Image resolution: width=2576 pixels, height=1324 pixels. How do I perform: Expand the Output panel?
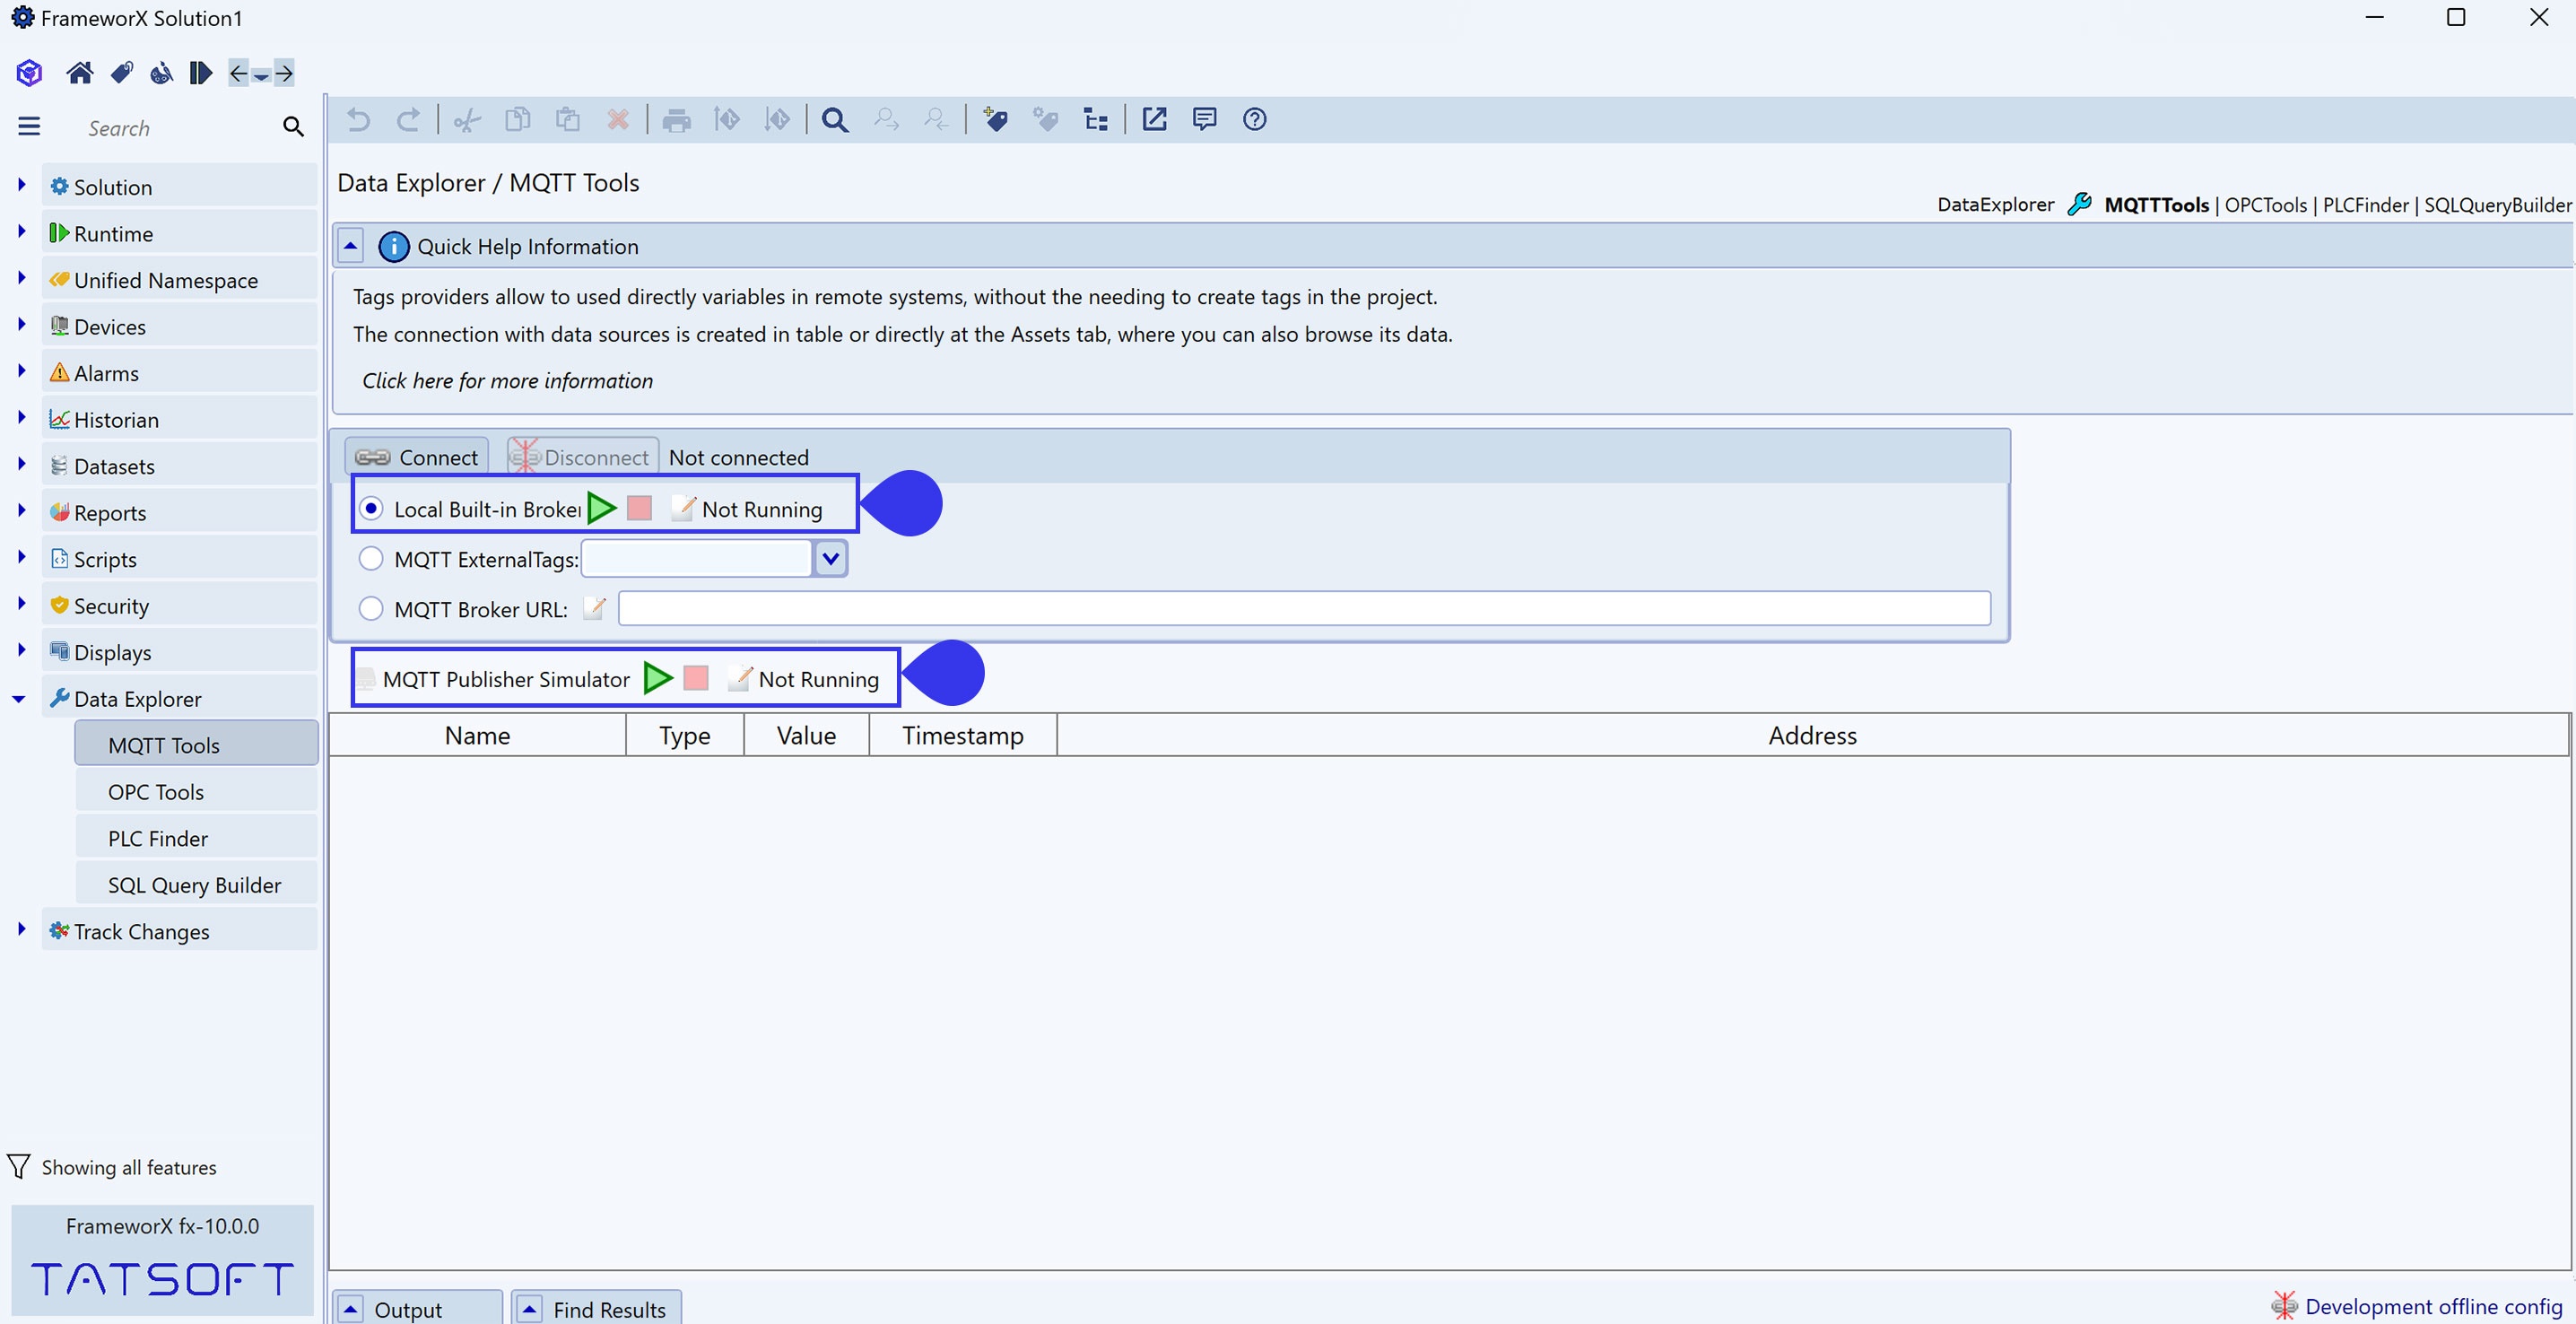click(x=351, y=1308)
